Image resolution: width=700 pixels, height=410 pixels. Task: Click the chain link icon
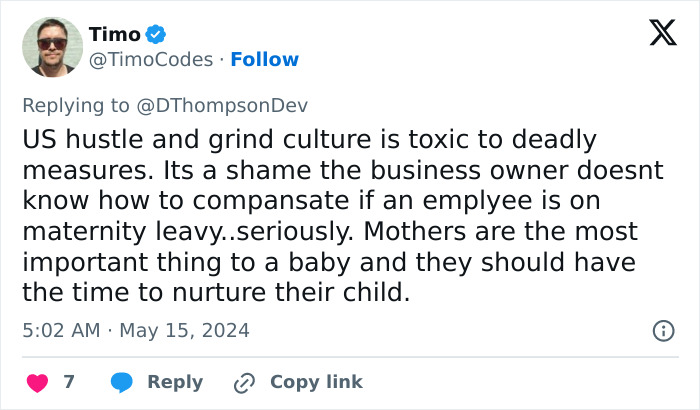(244, 382)
